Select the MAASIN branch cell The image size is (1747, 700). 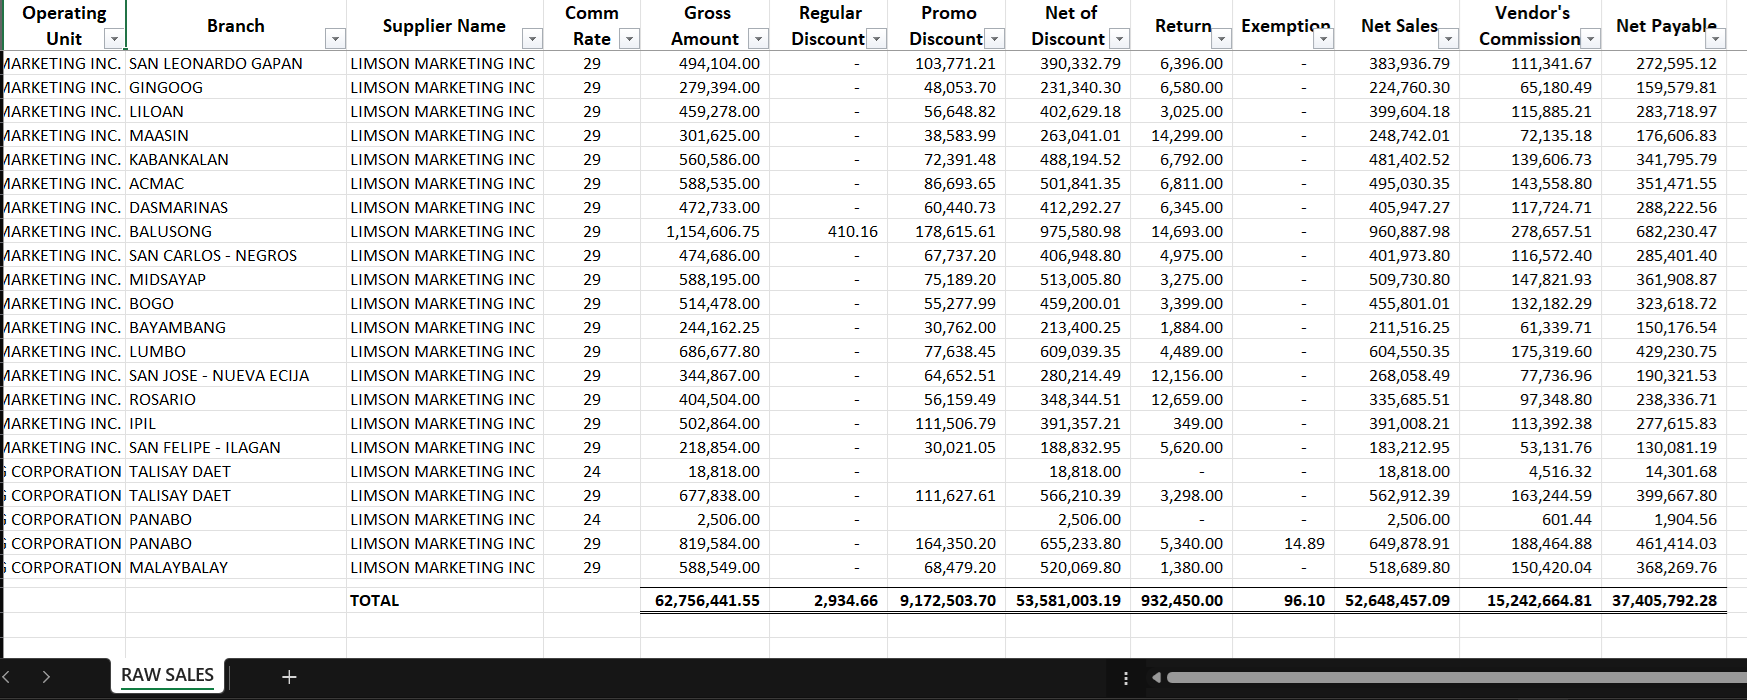click(236, 135)
